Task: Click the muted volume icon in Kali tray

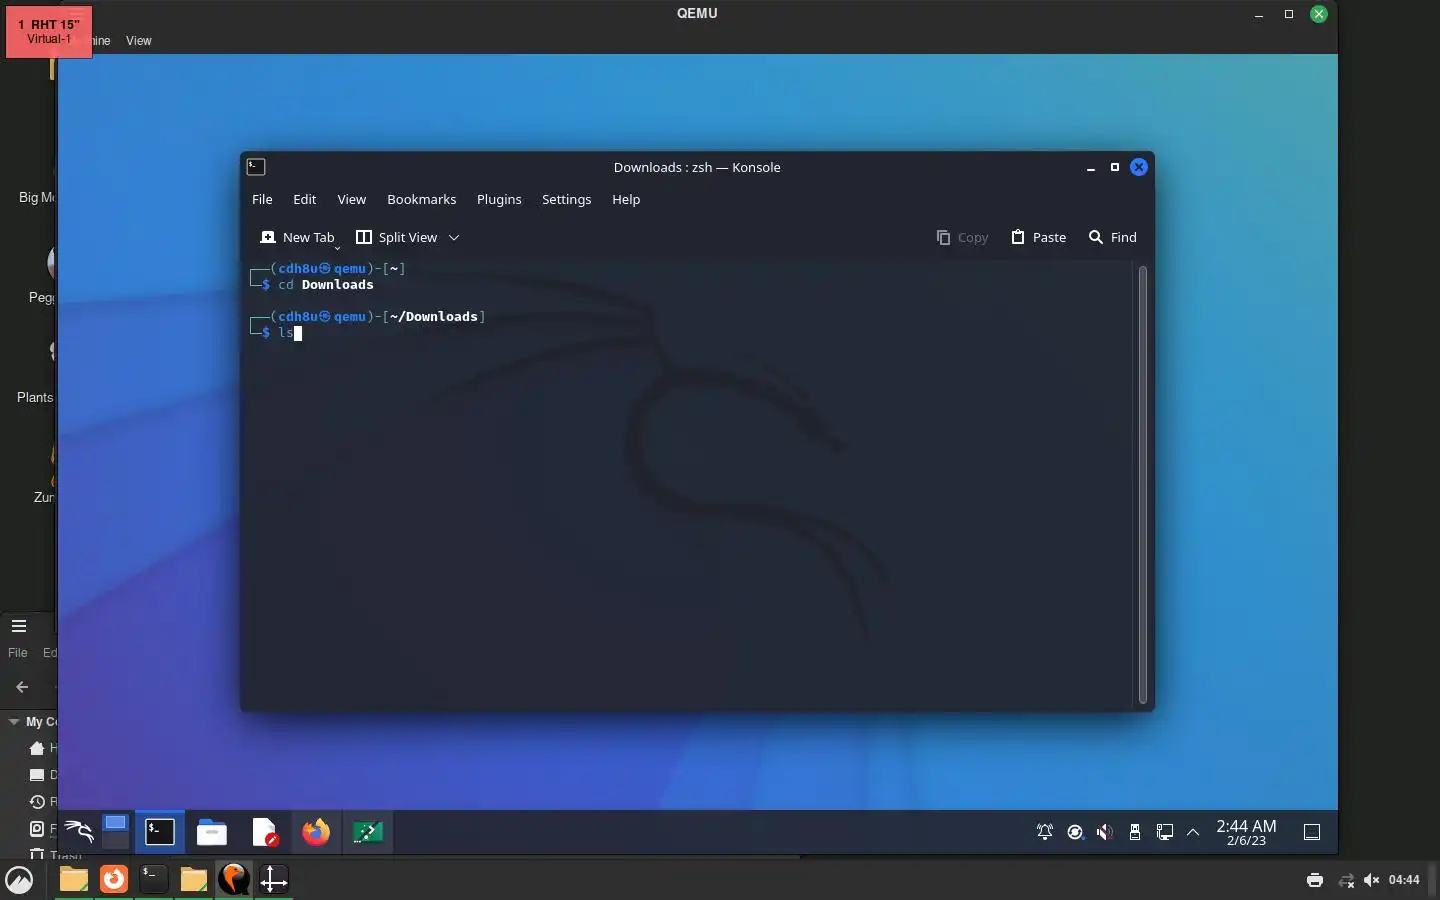Action: pyautogui.click(x=1105, y=832)
